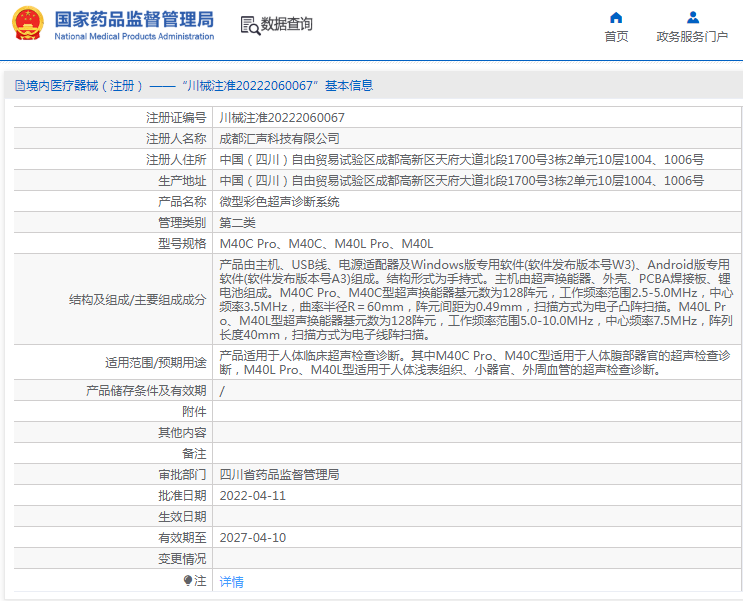
Task: Click the 政务服务门户 user icon
Action: (x=692, y=18)
